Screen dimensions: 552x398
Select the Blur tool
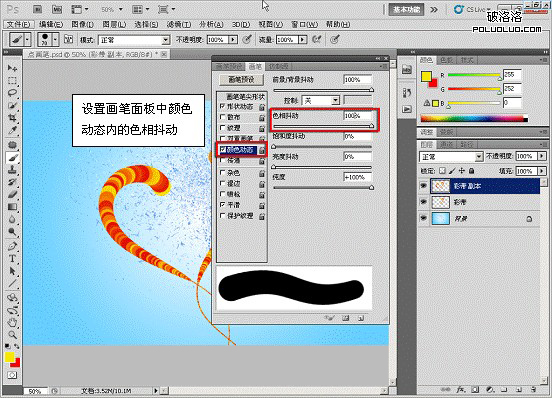click(x=12, y=219)
